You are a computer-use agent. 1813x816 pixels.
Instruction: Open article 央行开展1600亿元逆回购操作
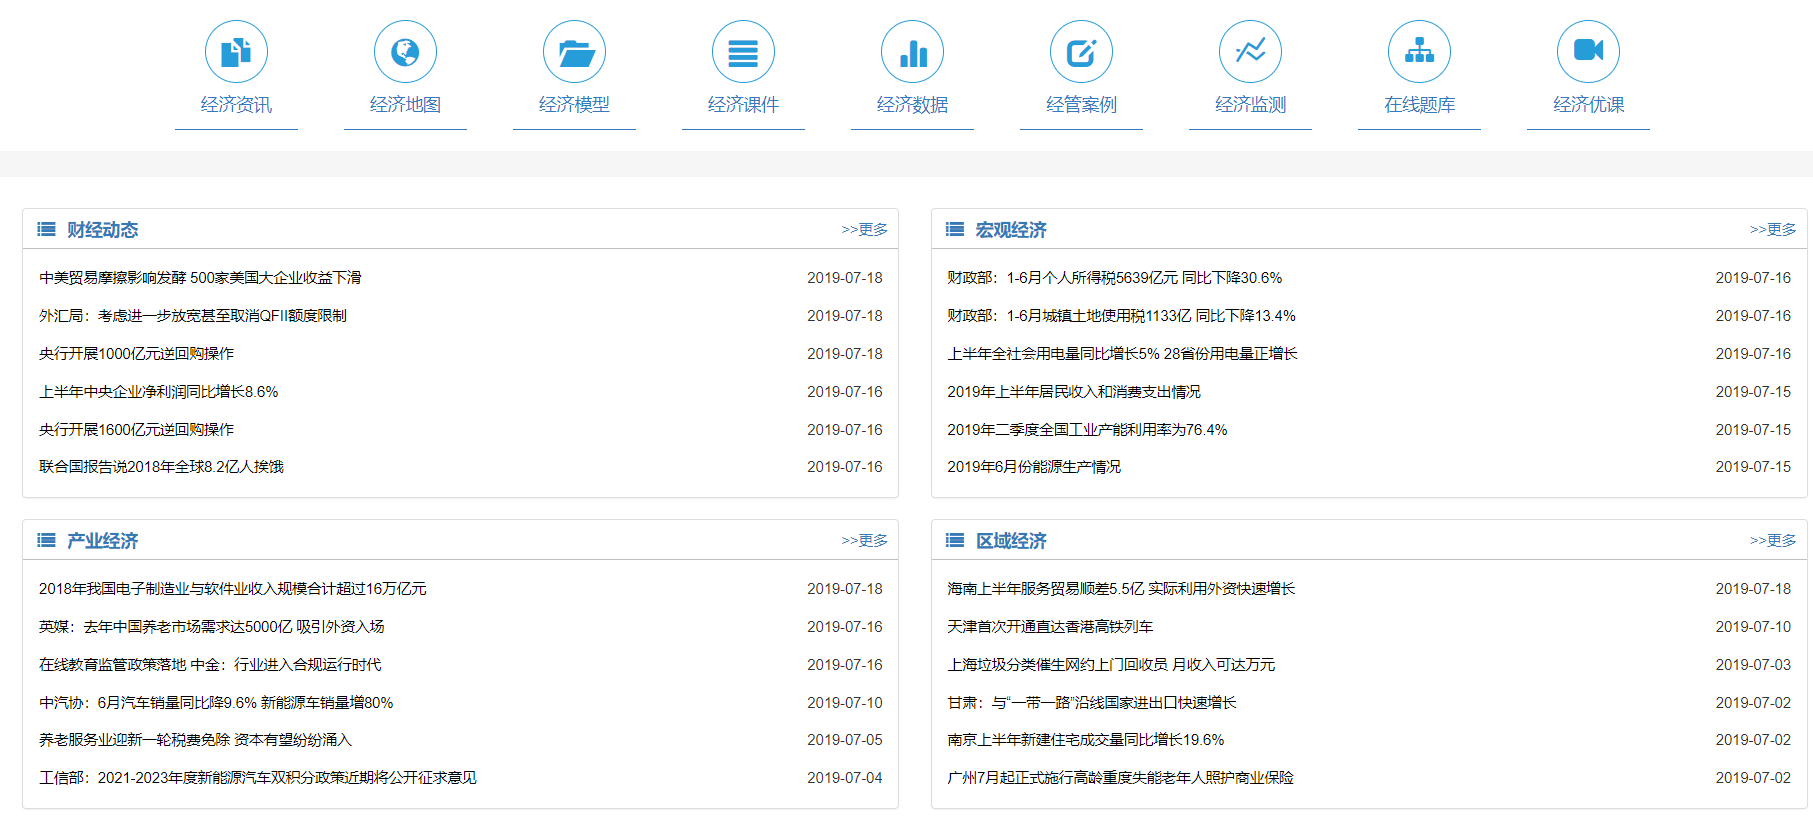pyautogui.click(x=136, y=430)
